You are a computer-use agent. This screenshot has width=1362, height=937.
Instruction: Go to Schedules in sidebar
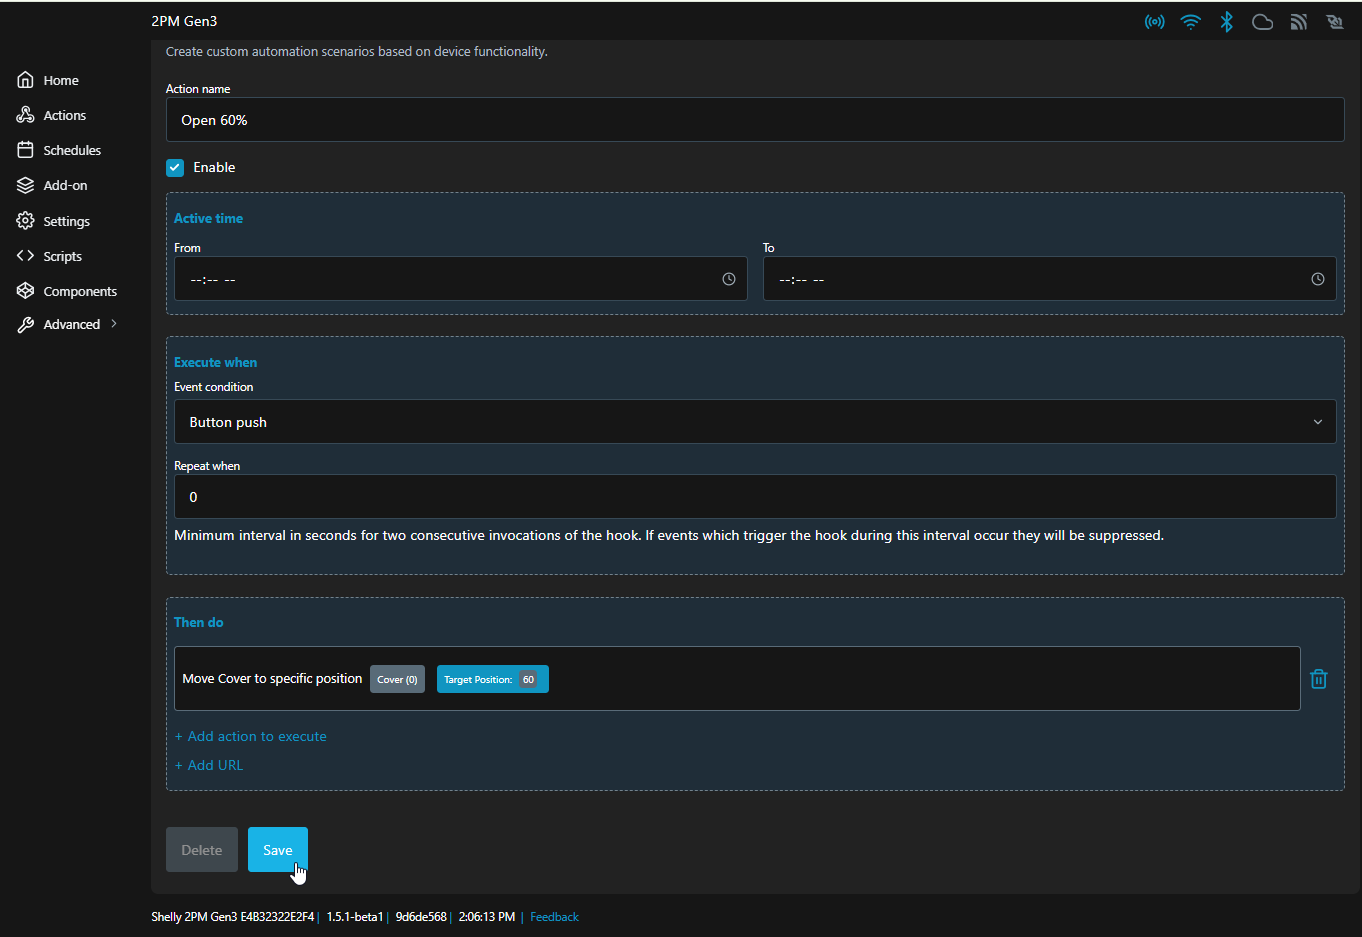[72, 150]
